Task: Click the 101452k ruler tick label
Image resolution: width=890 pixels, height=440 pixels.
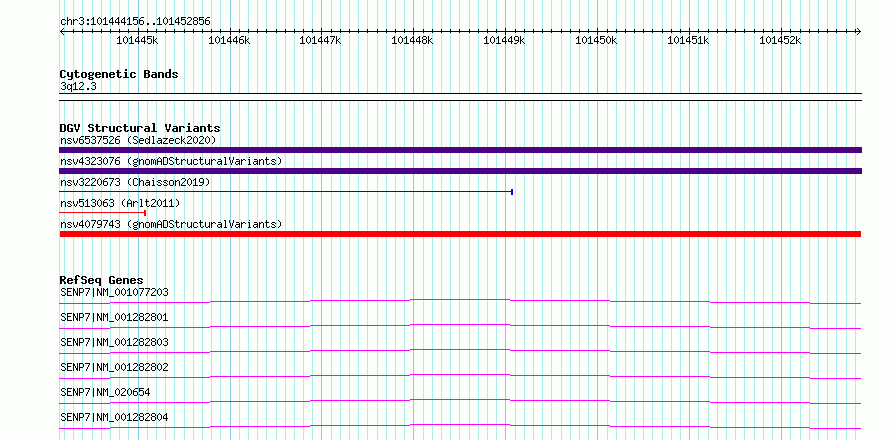Action: coord(780,40)
